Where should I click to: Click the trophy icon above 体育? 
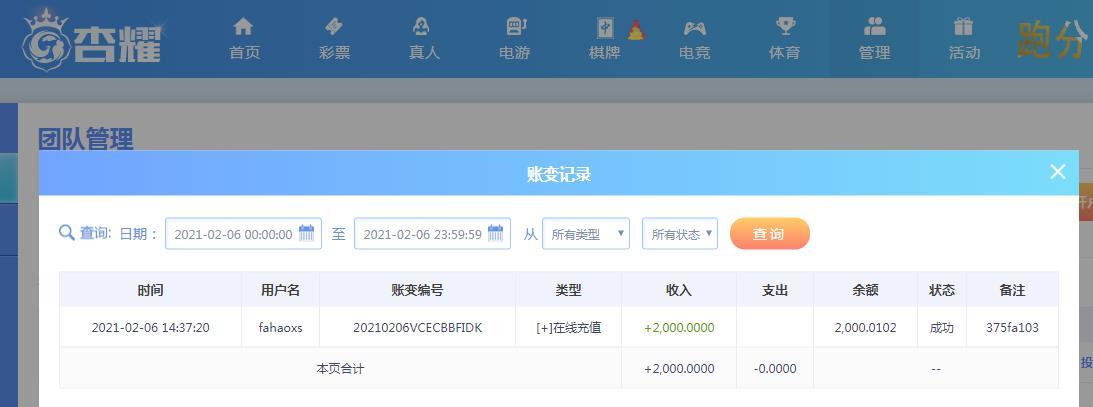click(x=786, y=27)
